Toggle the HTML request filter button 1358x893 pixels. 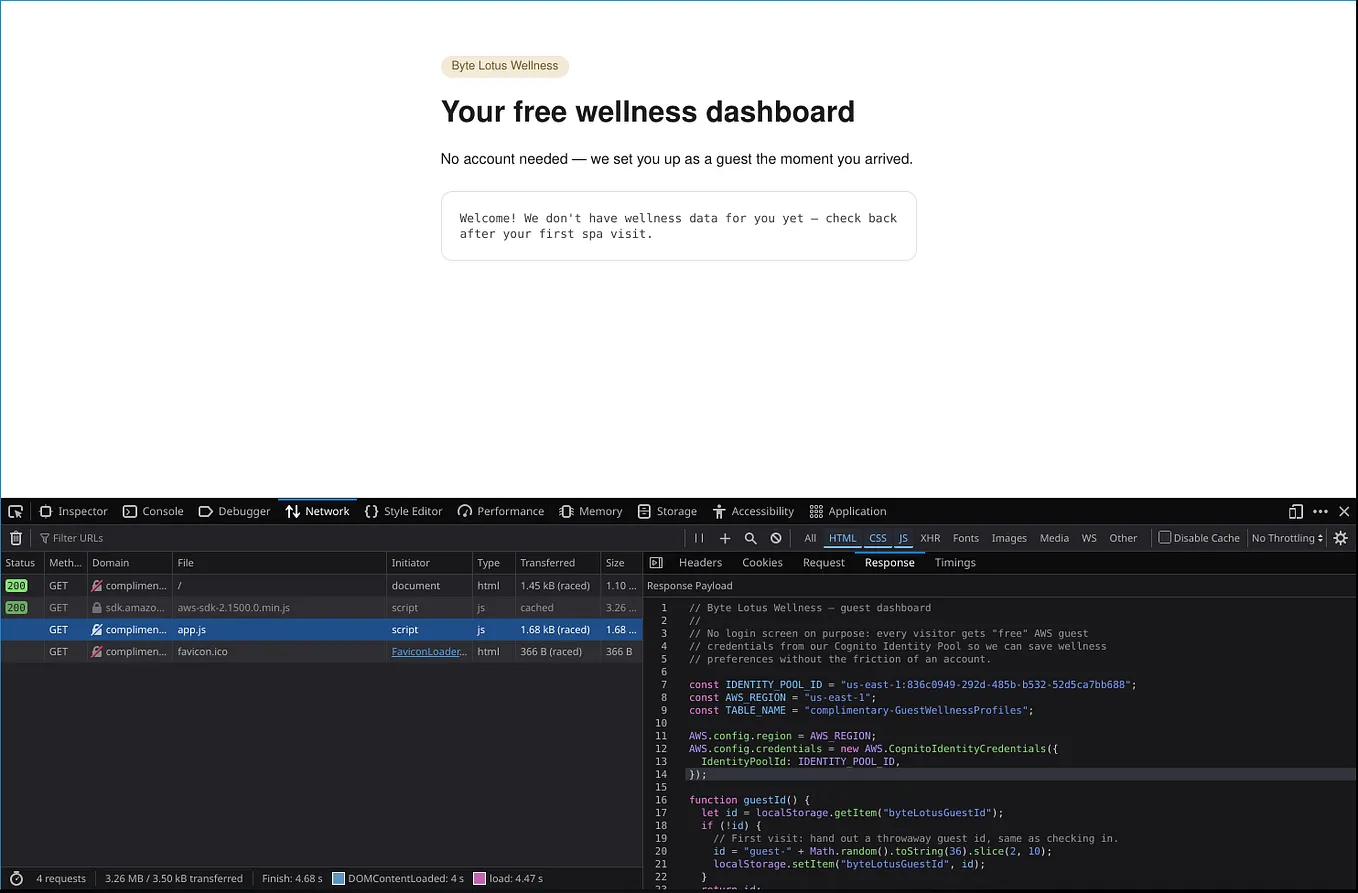click(843, 538)
